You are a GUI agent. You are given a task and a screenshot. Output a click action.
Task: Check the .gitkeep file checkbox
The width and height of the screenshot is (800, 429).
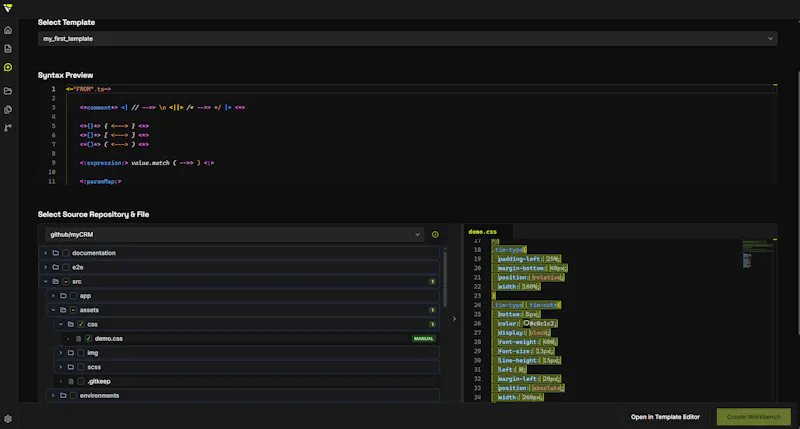coord(81,382)
